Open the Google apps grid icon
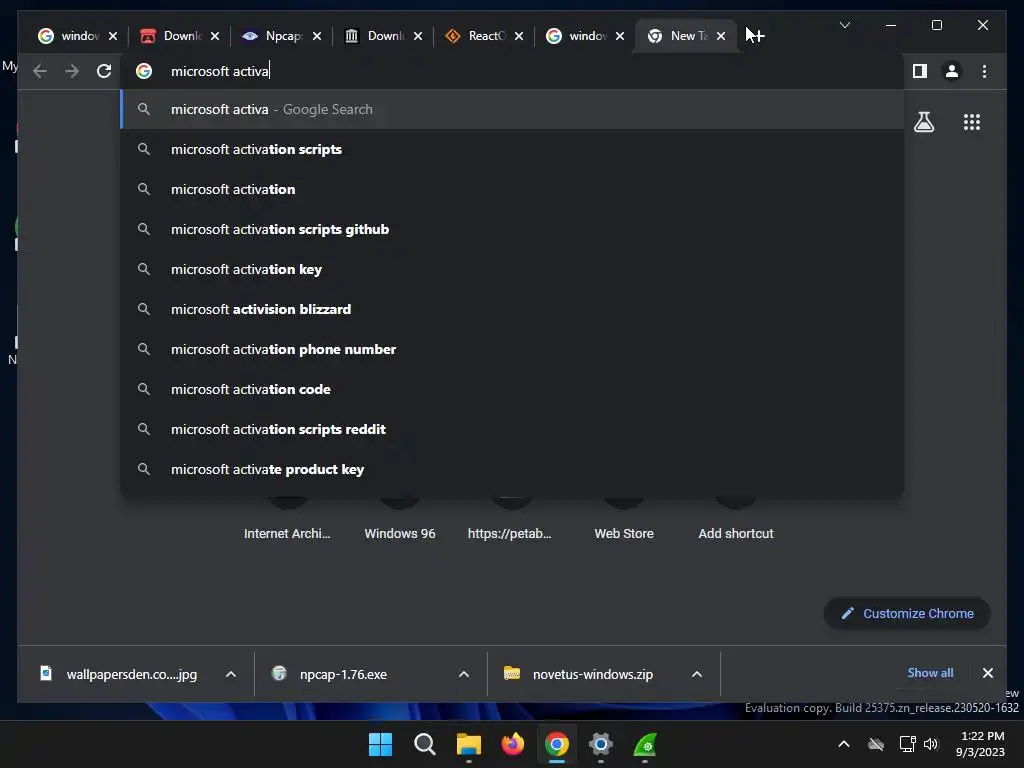The width and height of the screenshot is (1024, 768). pos(972,122)
